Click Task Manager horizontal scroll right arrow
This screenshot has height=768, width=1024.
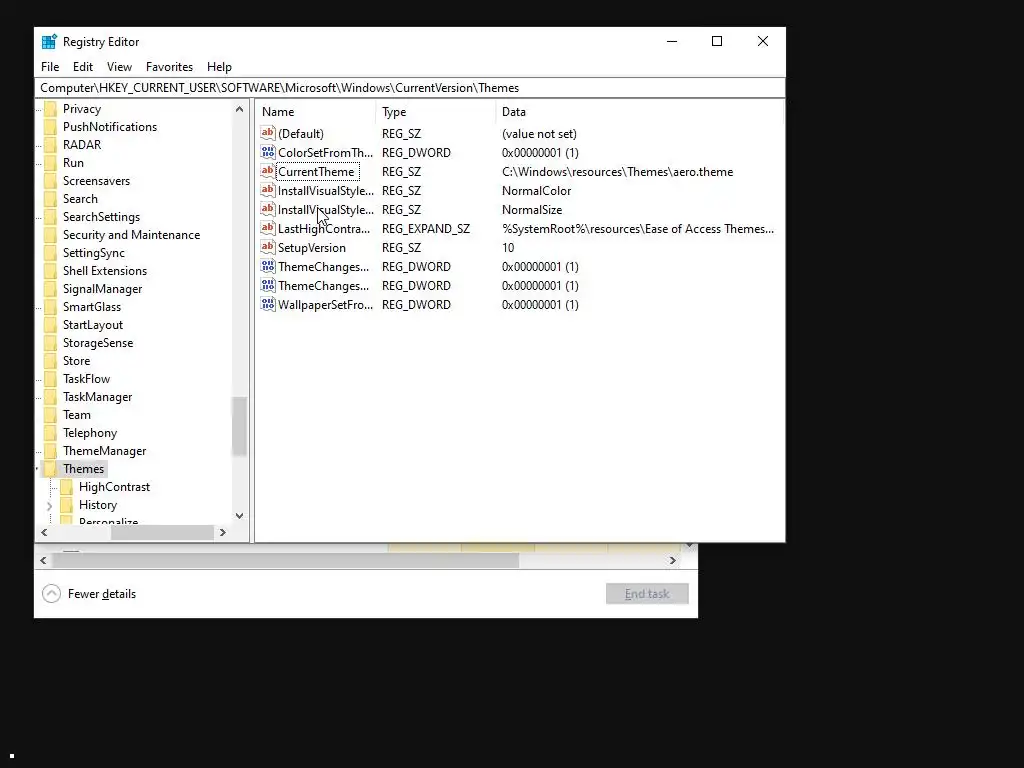coord(673,560)
